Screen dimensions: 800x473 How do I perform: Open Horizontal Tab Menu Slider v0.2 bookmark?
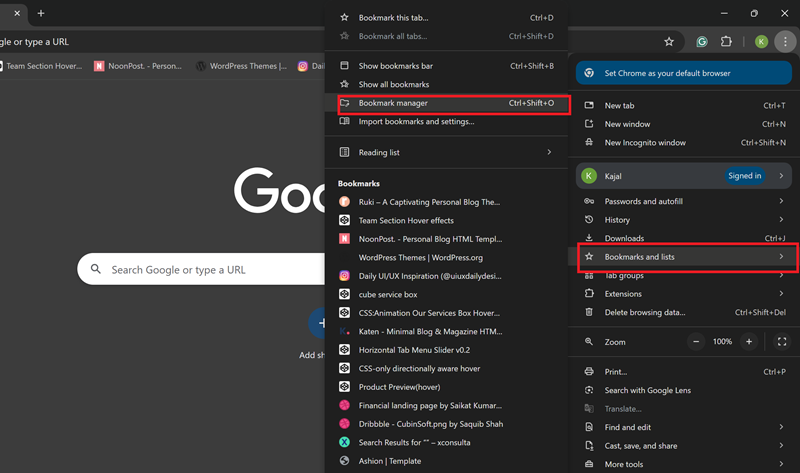pos(446,350)
